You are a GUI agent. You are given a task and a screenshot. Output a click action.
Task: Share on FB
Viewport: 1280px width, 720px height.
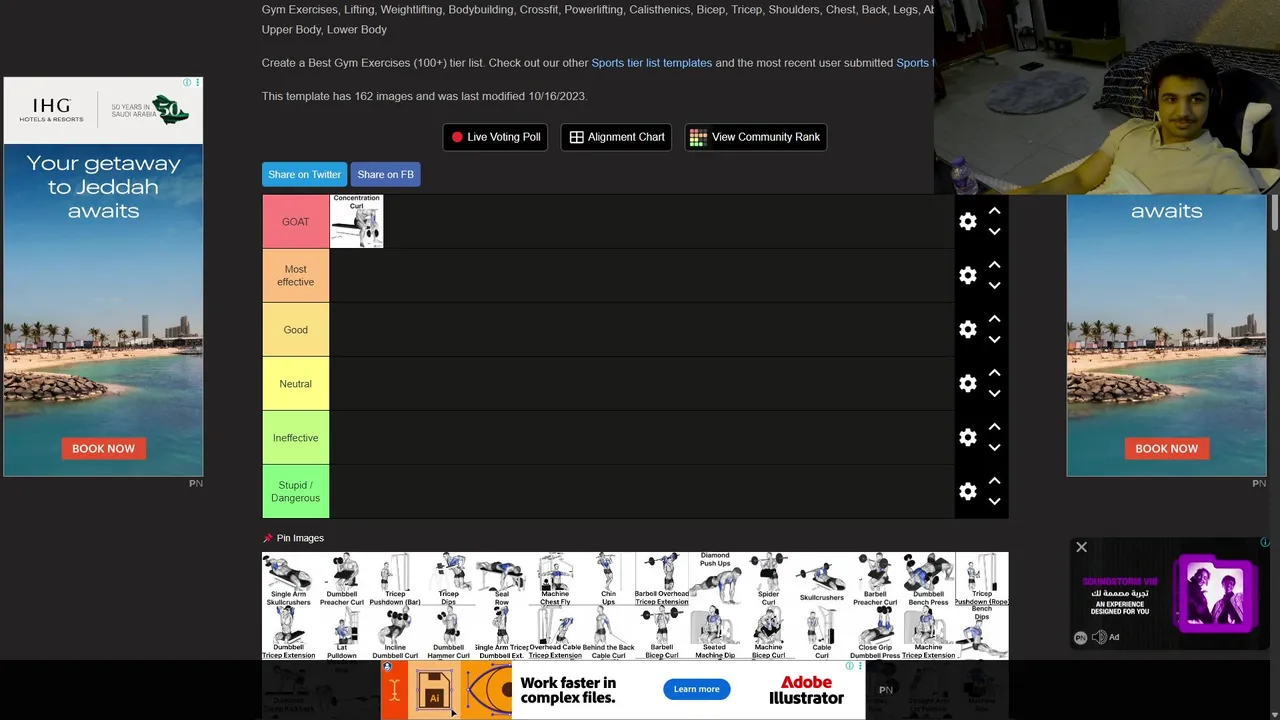385,174
